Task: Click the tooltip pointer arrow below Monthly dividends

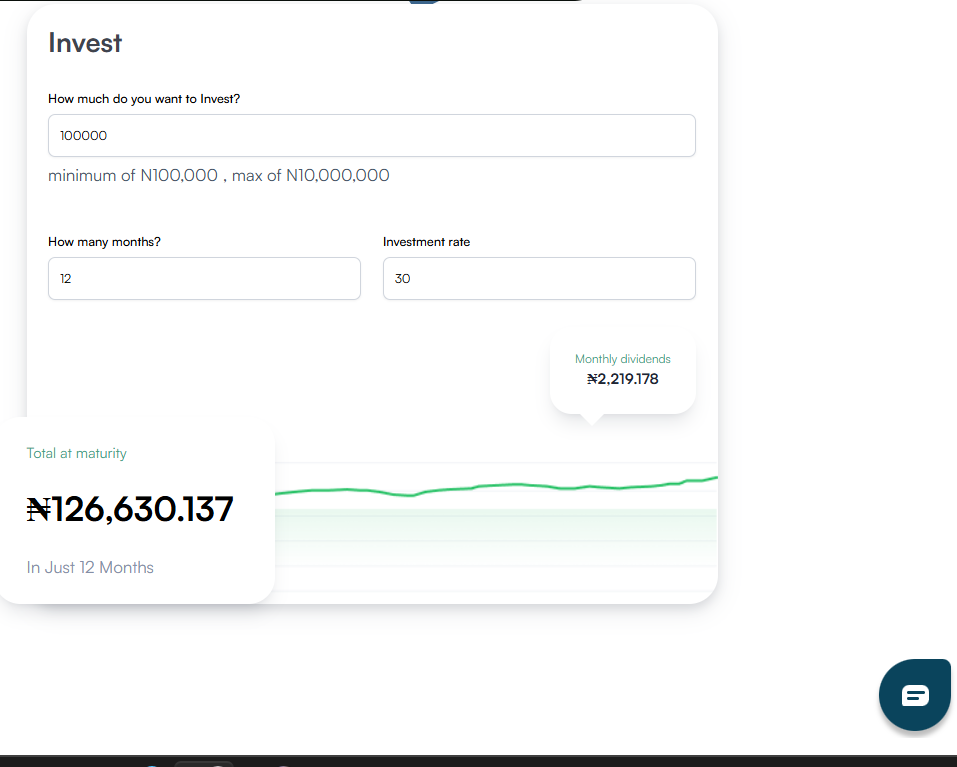Action: [592, 417]
